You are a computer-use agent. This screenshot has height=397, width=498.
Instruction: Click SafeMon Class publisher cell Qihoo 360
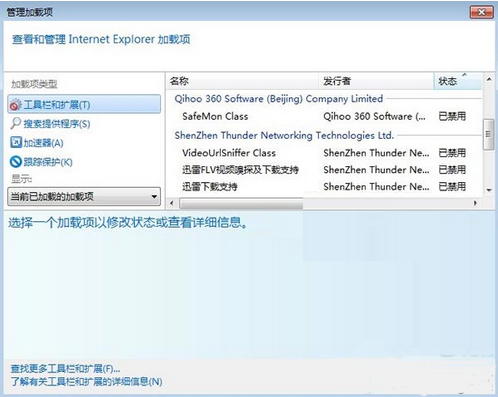click(x=374, y=116)
